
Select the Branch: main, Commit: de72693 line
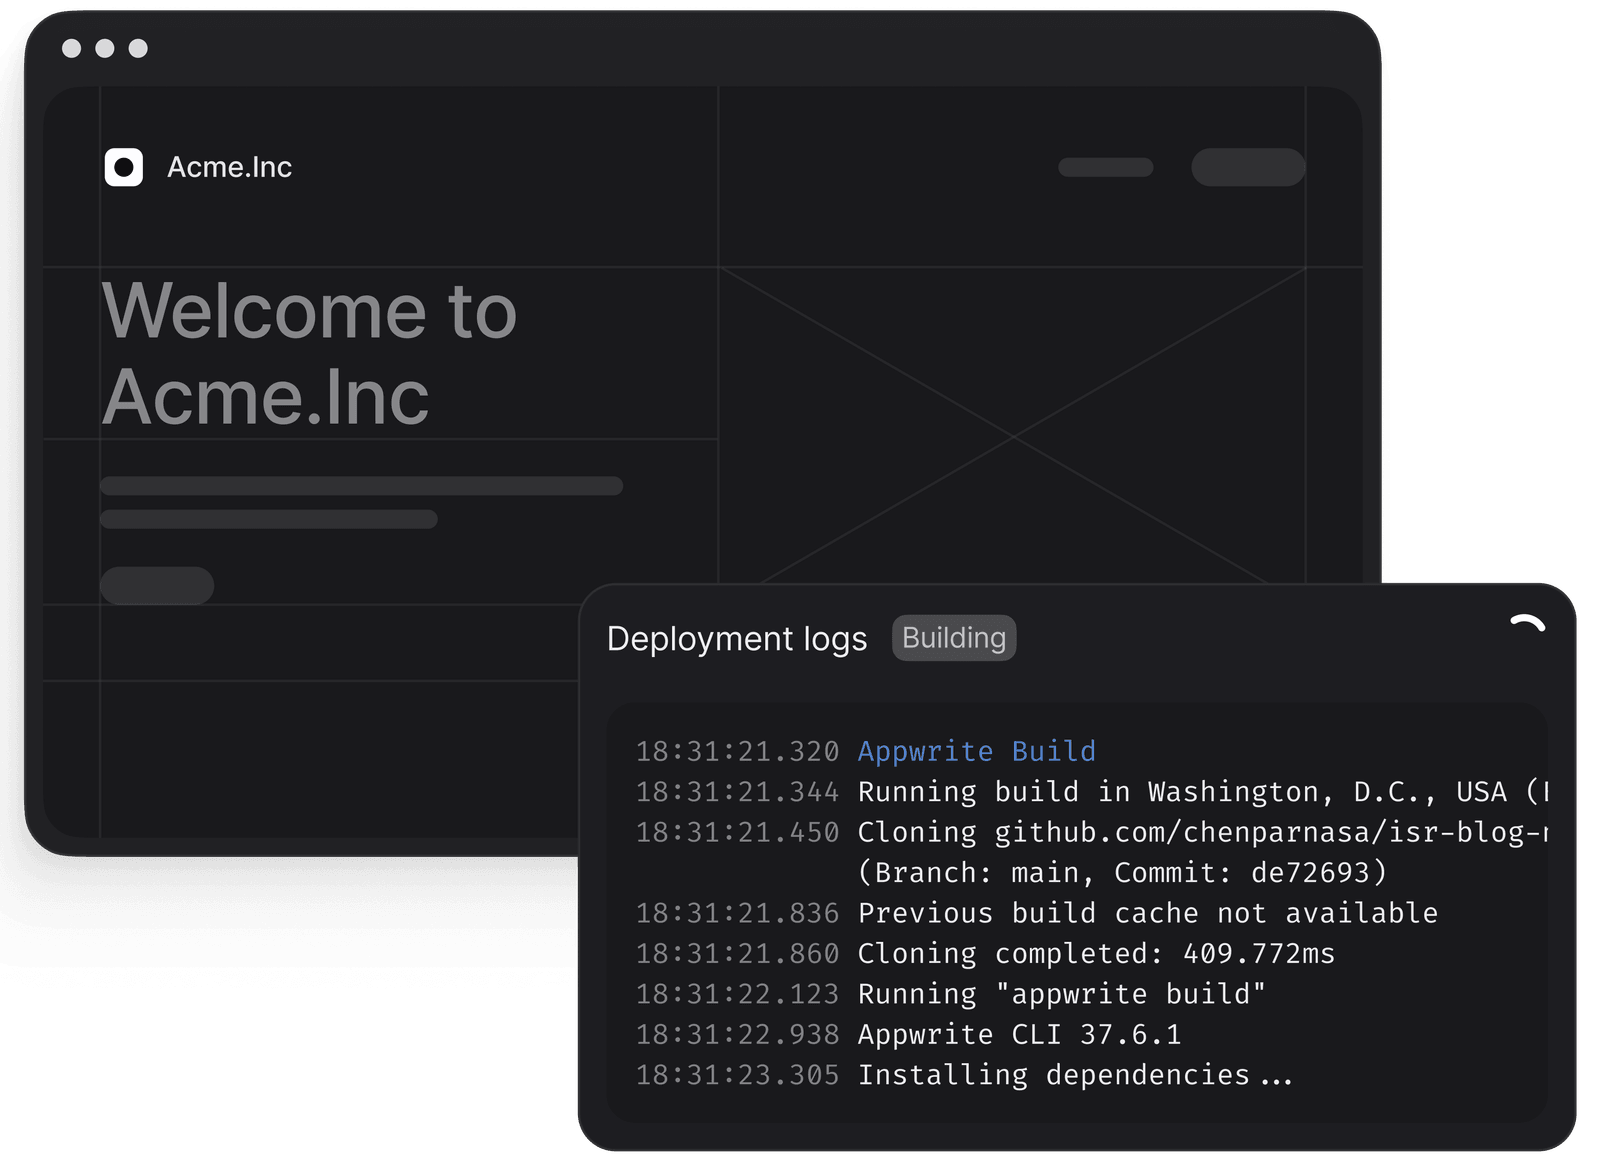[1122, 873]
